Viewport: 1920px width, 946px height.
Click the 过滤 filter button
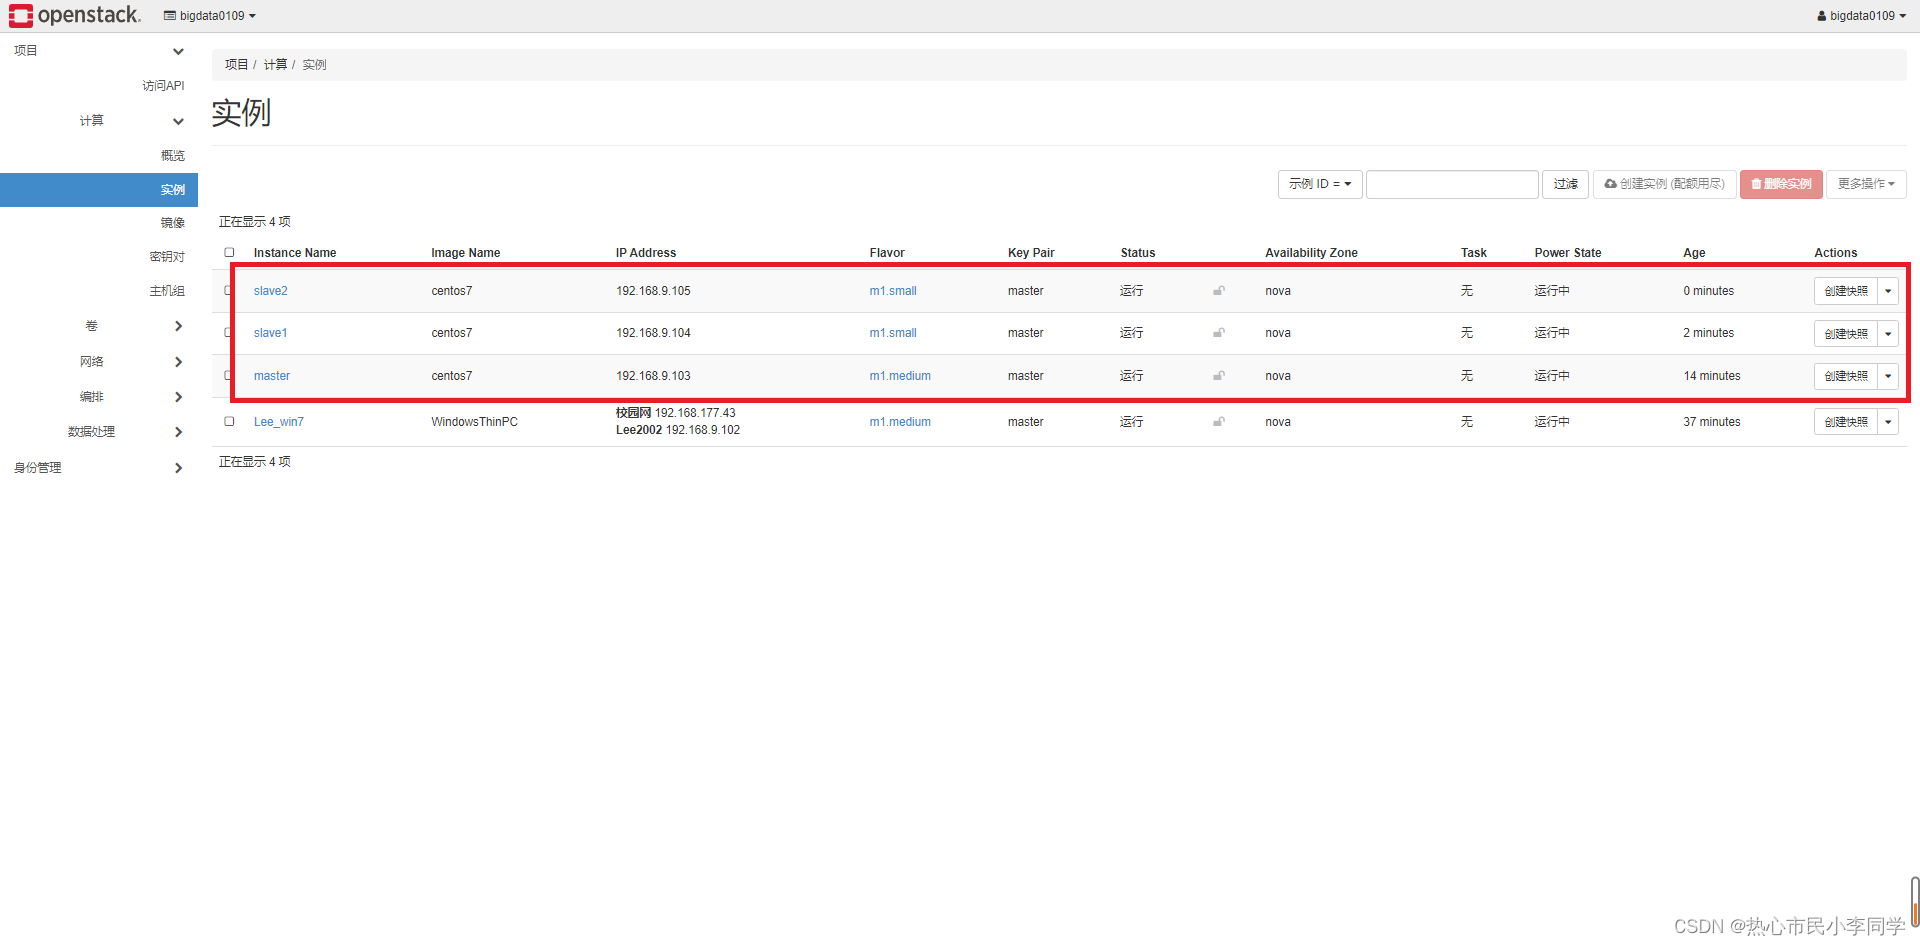click(1565, 184)
